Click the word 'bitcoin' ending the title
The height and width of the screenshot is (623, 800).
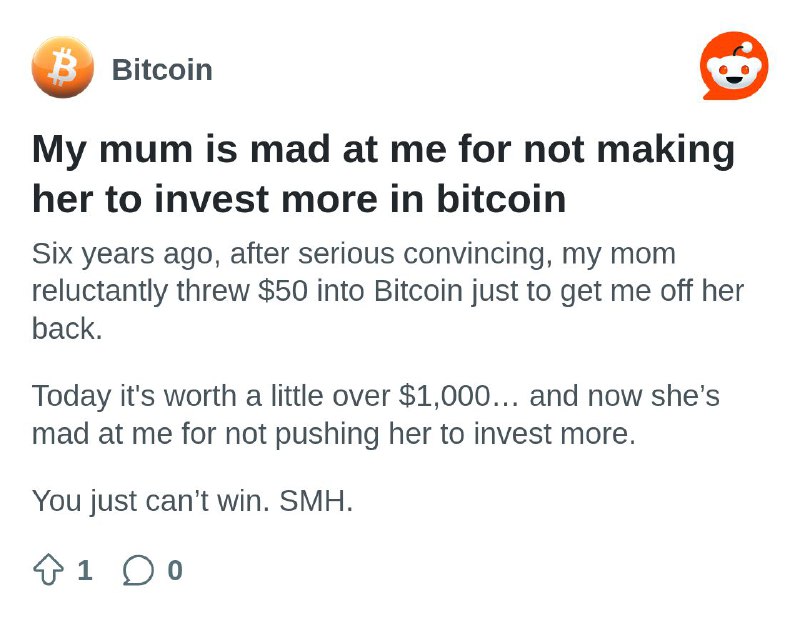coord(501,199)
